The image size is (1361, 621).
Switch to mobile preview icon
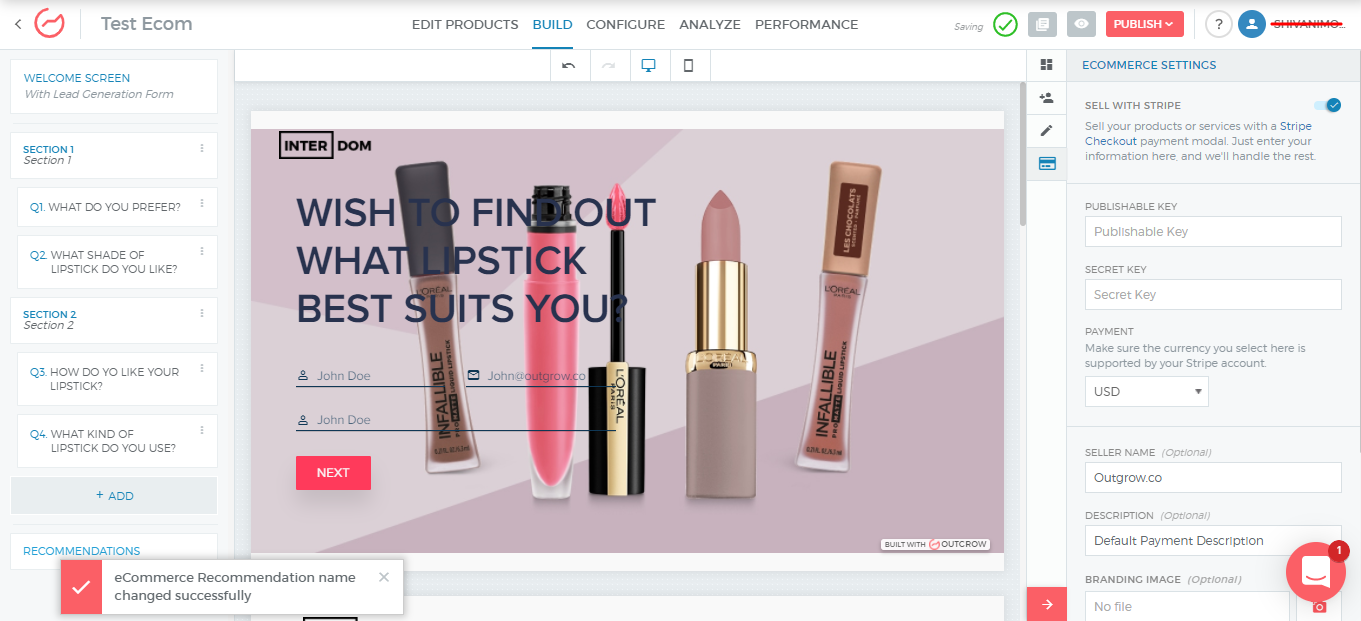pos(688,65)
